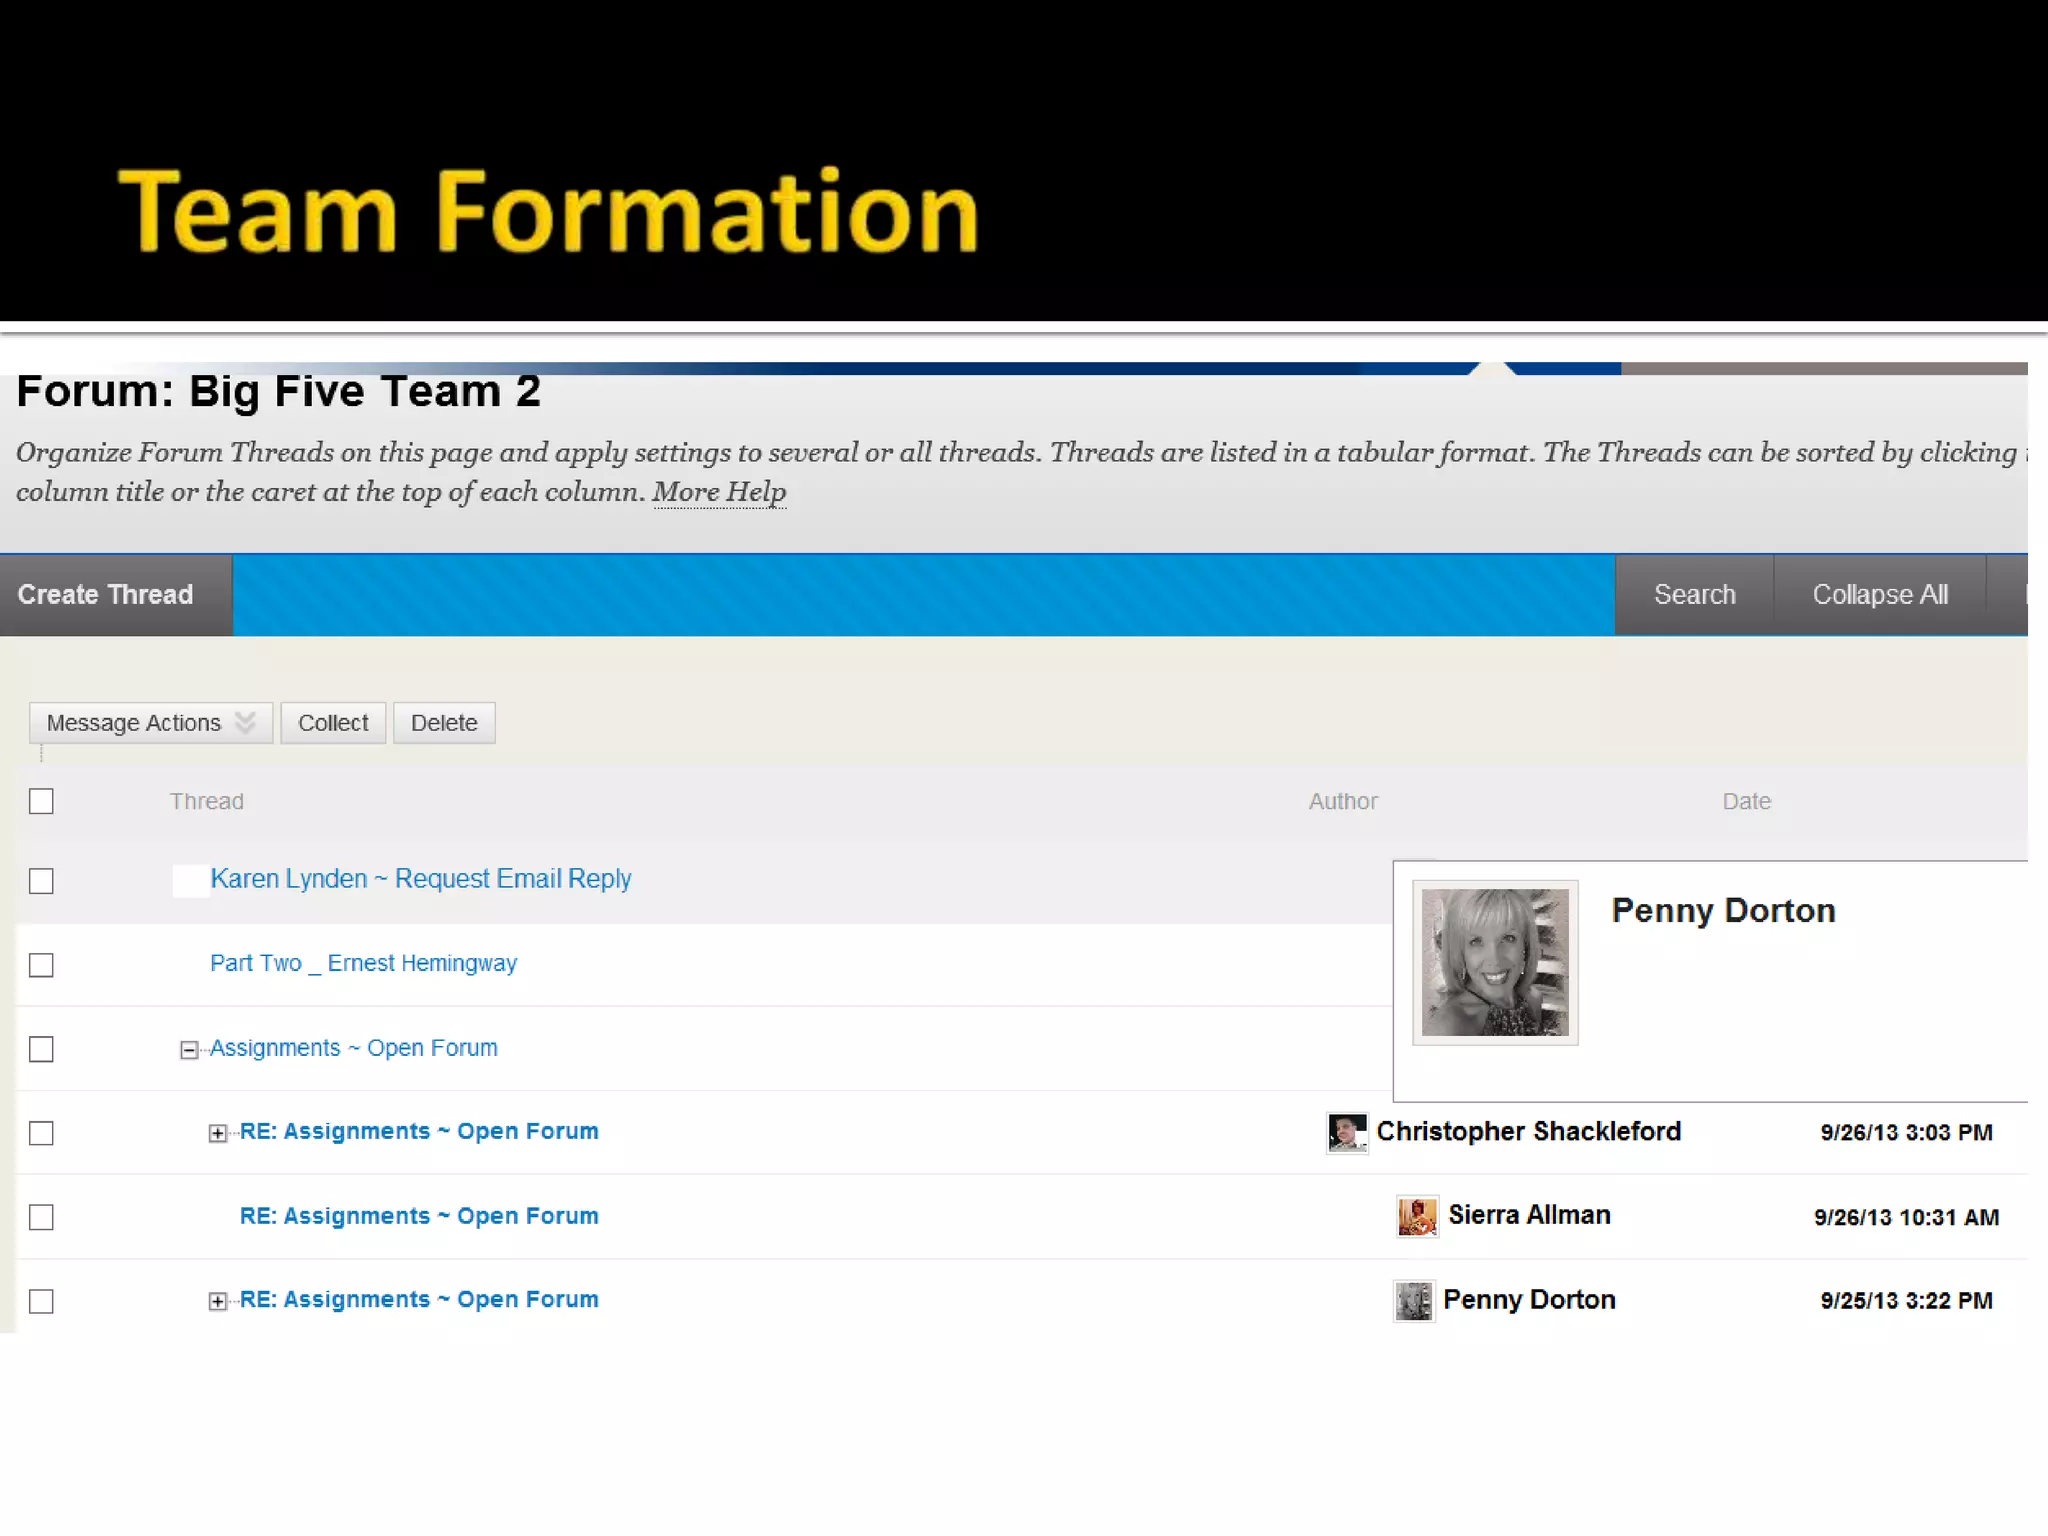Viewport: 2048px width, 1536px height.
Task: Collapse the Assignments ~ Open Forum thread
Action: tap(188, 1049)
